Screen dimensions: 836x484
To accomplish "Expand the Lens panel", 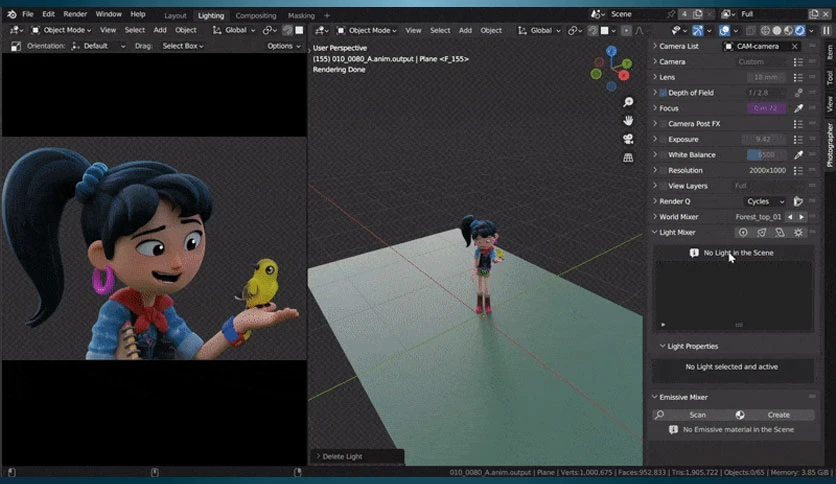I will pyautogui.click(x=655, y=77).
